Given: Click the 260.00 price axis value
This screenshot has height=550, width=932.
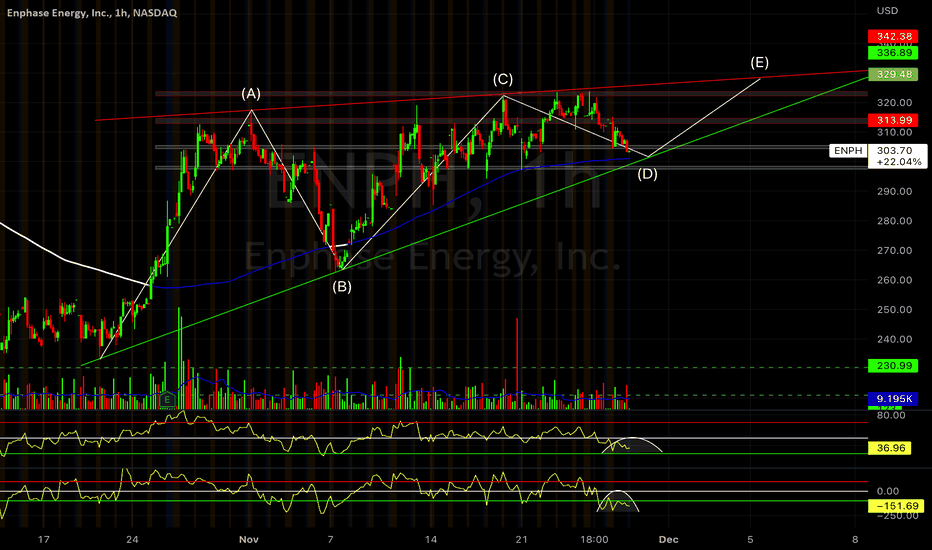Looking at the screenshot, I should (894, 280).
